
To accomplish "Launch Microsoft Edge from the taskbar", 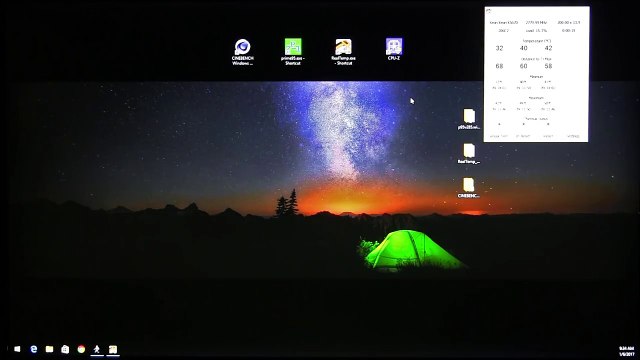I will [33, 349].
